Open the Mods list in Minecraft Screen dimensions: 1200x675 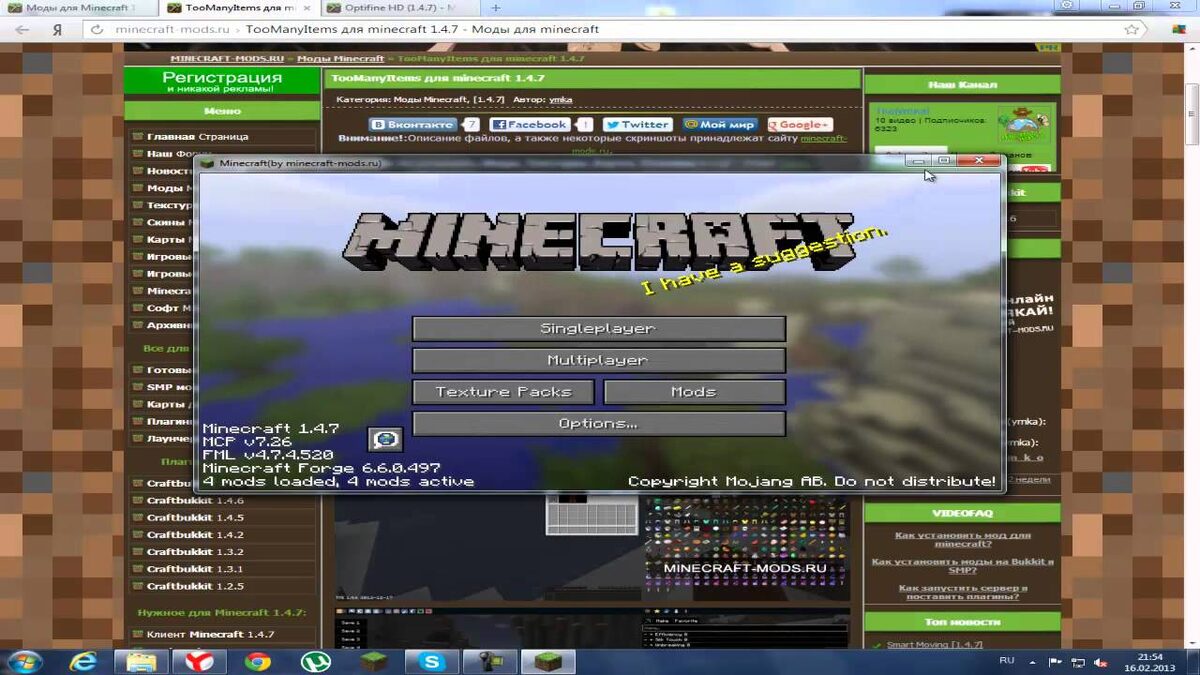694,392
